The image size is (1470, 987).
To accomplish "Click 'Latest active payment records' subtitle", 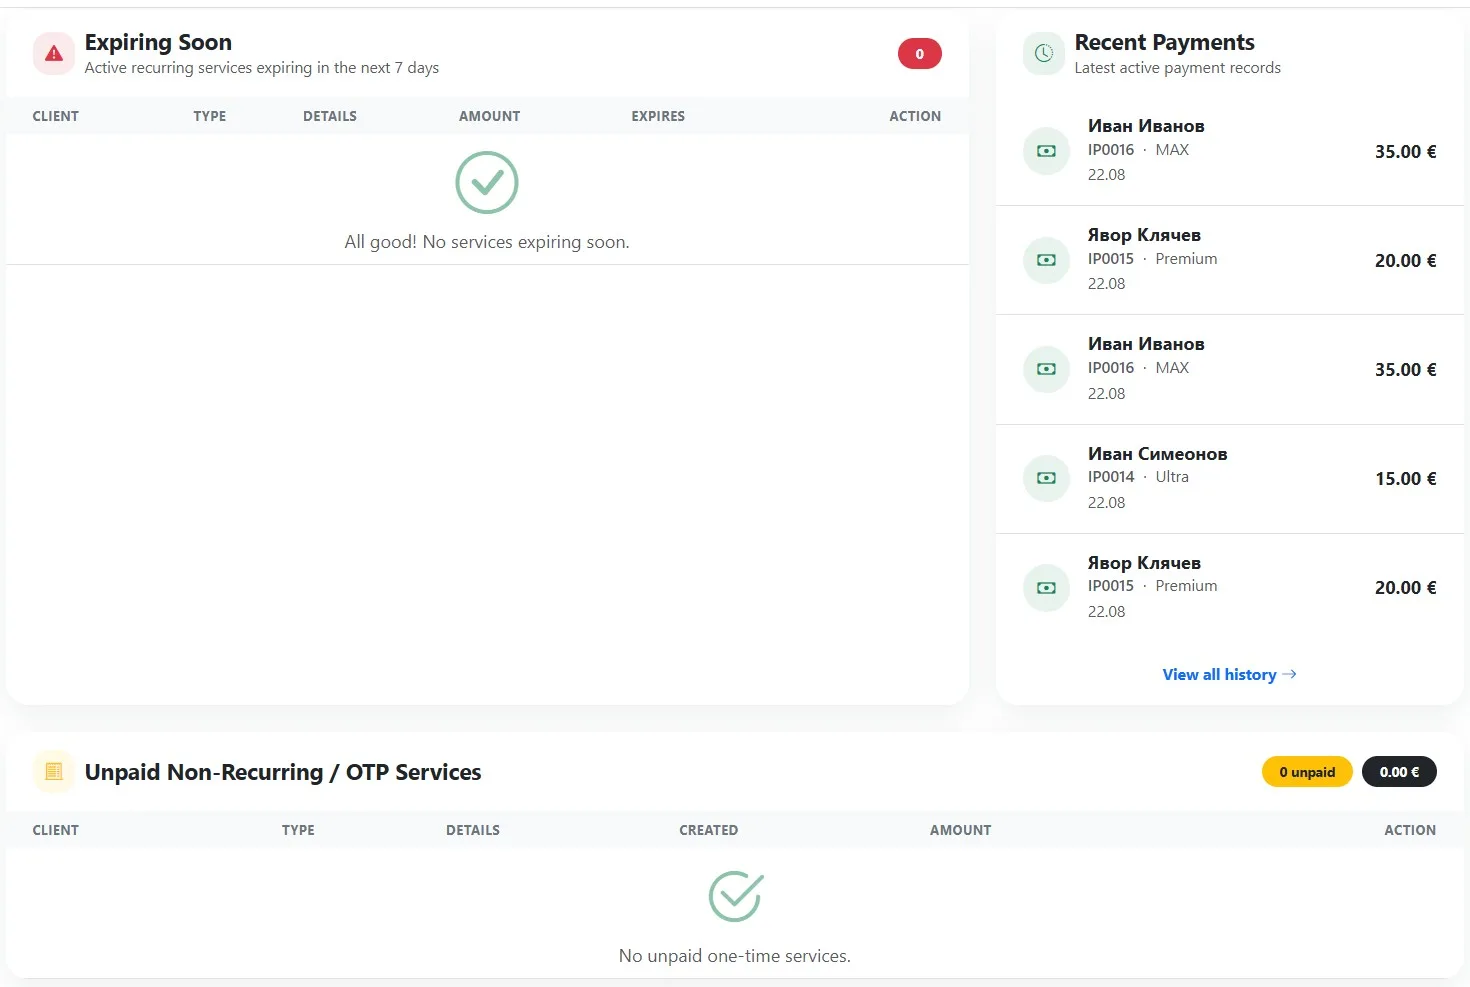I will coord(1177,68).
